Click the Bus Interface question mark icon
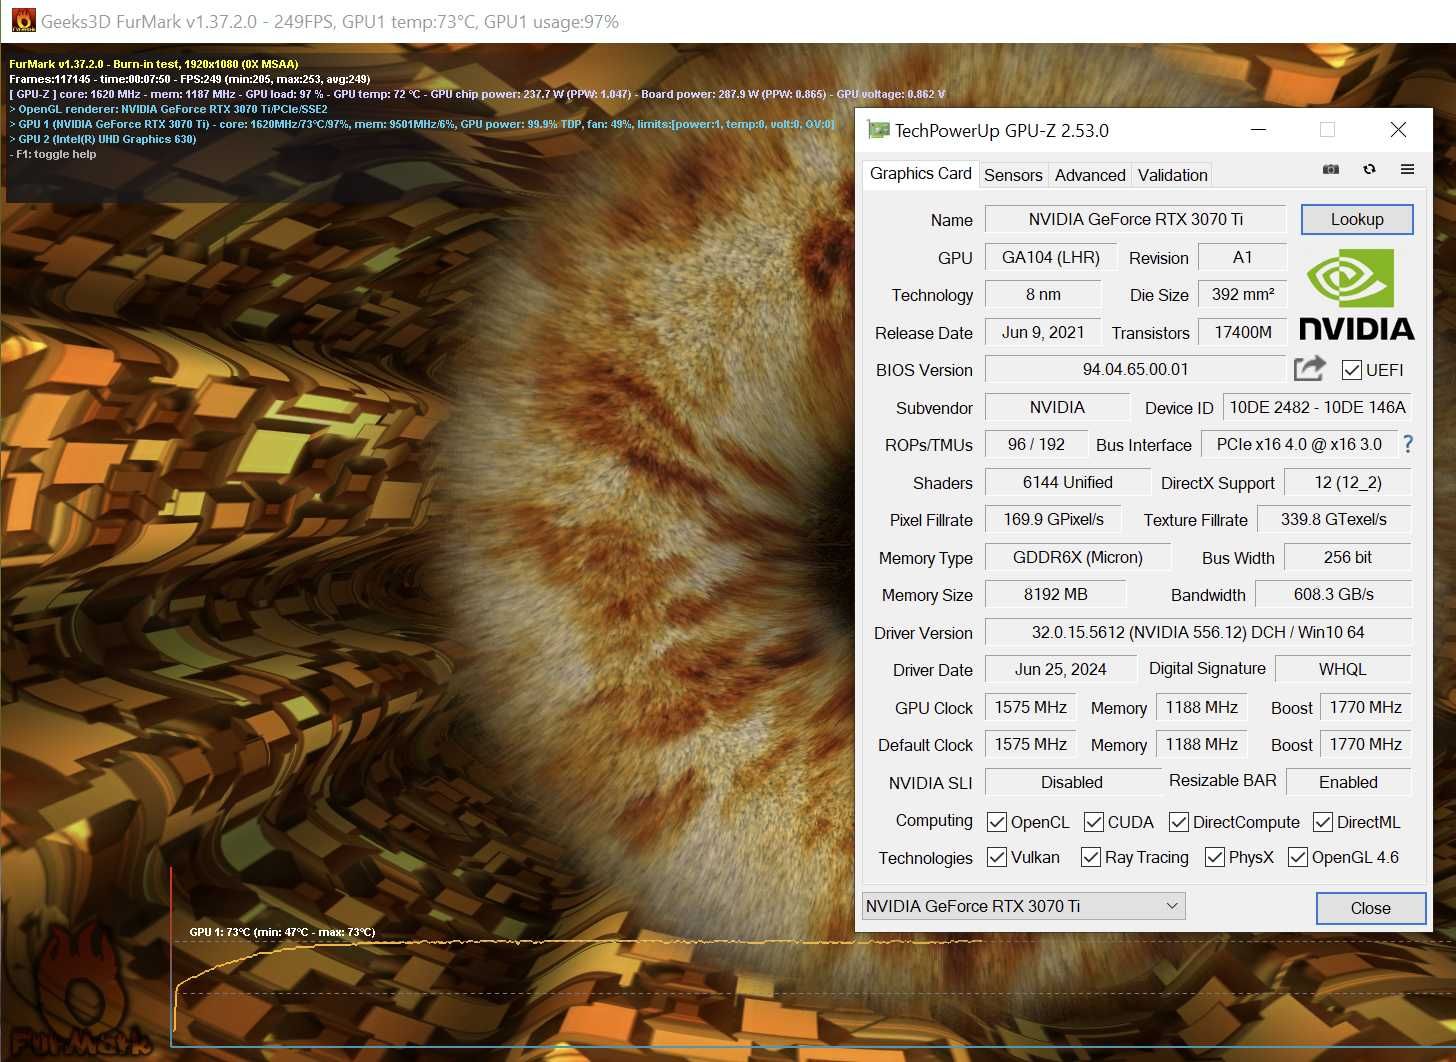1456x1062 pixels. coord(1408,444)
